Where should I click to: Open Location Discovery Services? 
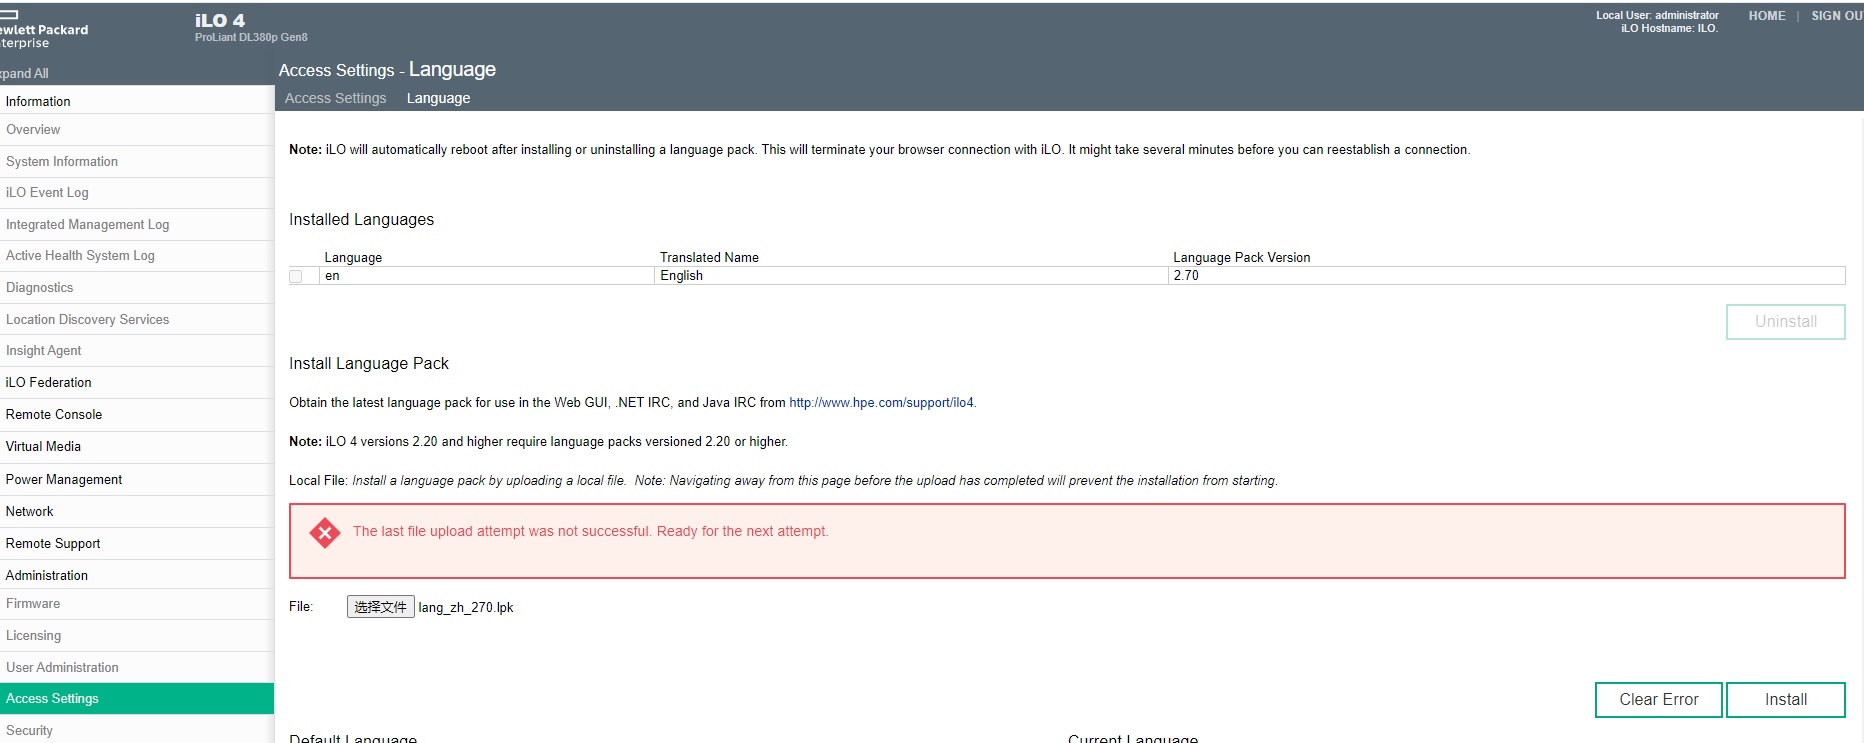(137, 319)
